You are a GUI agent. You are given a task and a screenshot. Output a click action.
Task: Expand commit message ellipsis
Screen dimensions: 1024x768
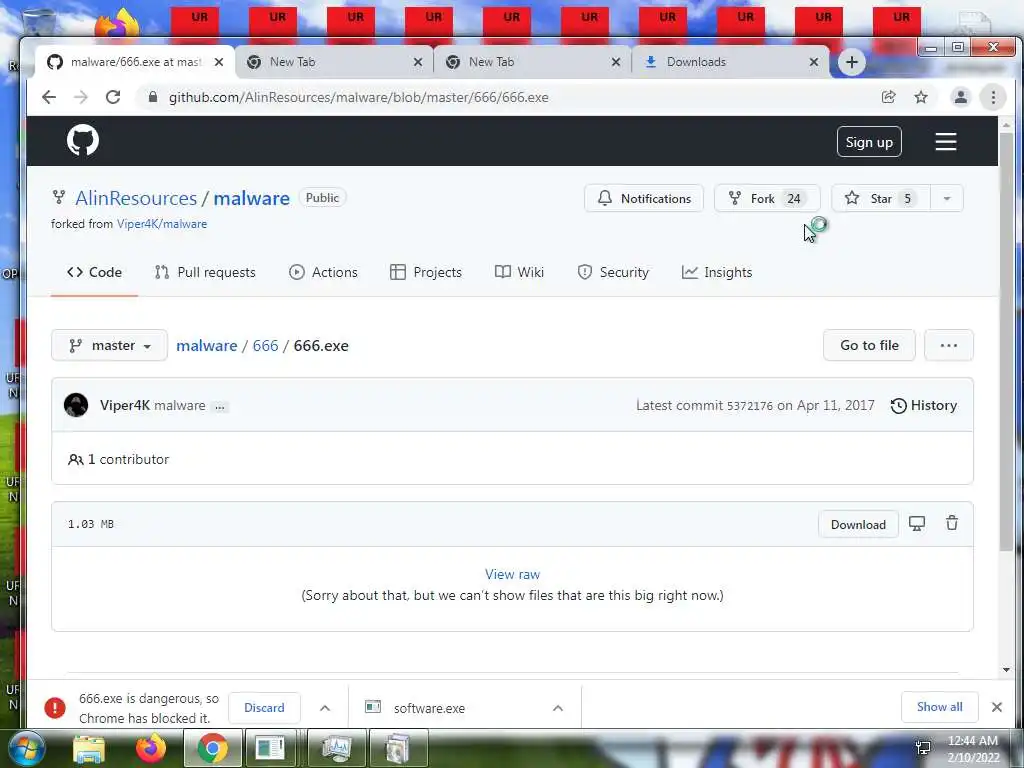tap(220, 407)
